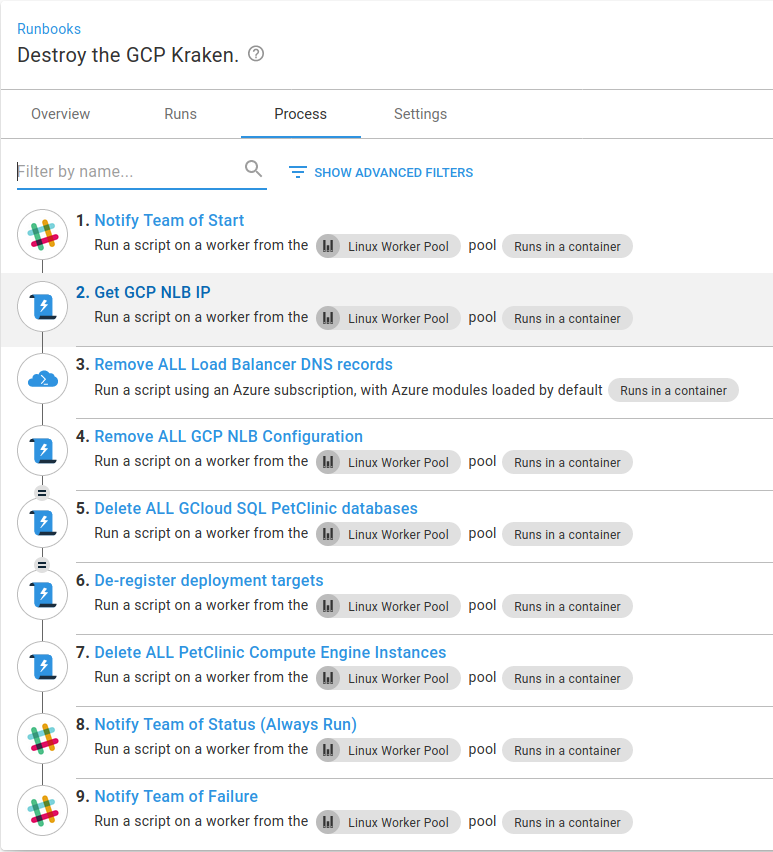The height and width of the screenshot is (852, 773).
Task: Click the help question mark icon beside title
Action: tap(256, 54)
